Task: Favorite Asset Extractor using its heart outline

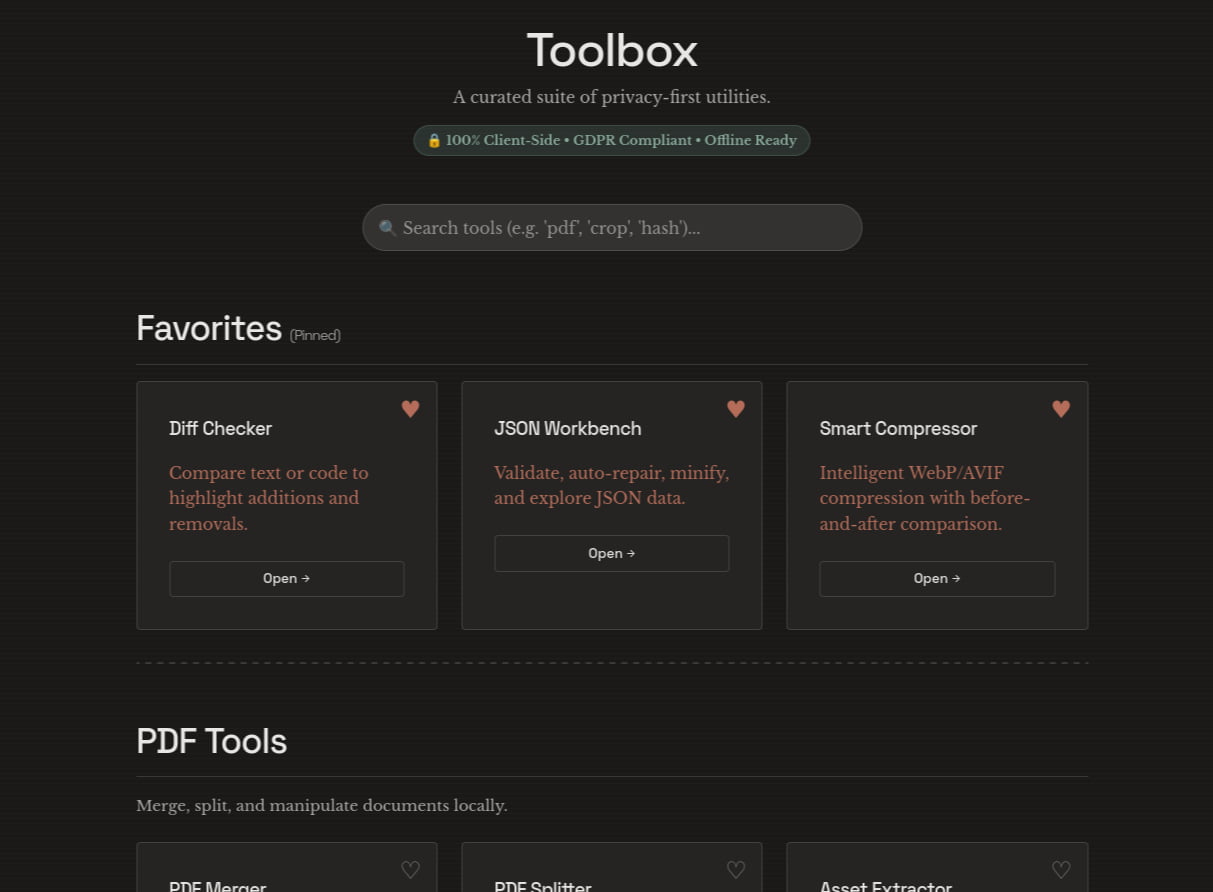Action: [x=1060, y=869]
